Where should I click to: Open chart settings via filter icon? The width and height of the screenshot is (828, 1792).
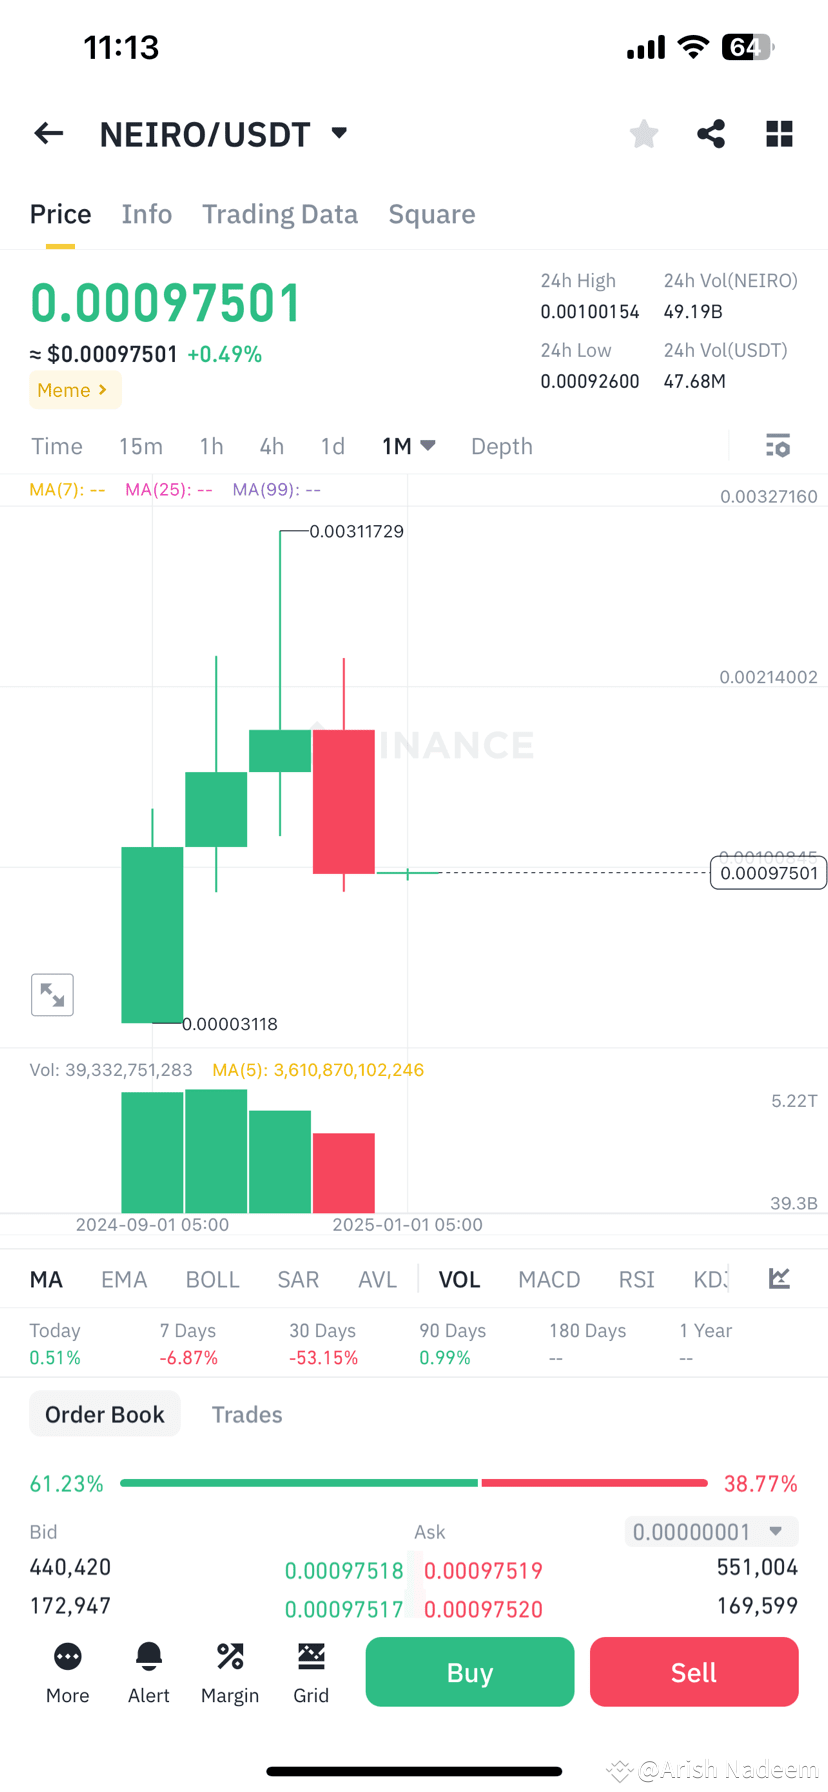click(778, 446)
